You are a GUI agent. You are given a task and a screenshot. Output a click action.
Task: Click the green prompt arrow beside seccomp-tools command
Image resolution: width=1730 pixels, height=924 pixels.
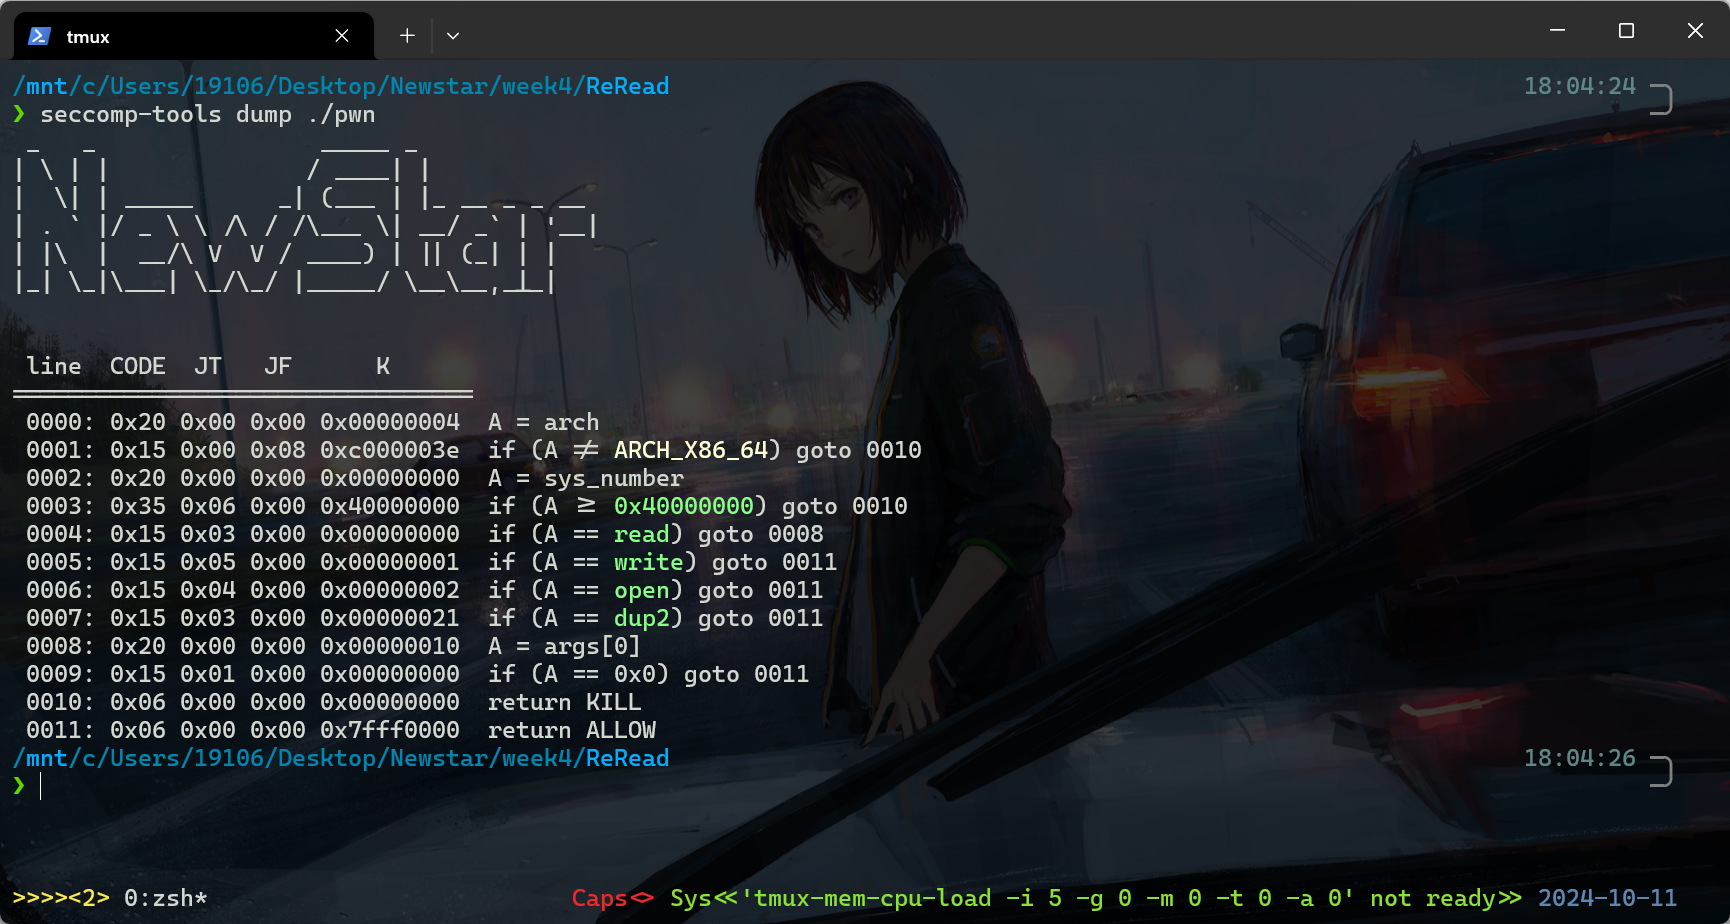point(19,114)
